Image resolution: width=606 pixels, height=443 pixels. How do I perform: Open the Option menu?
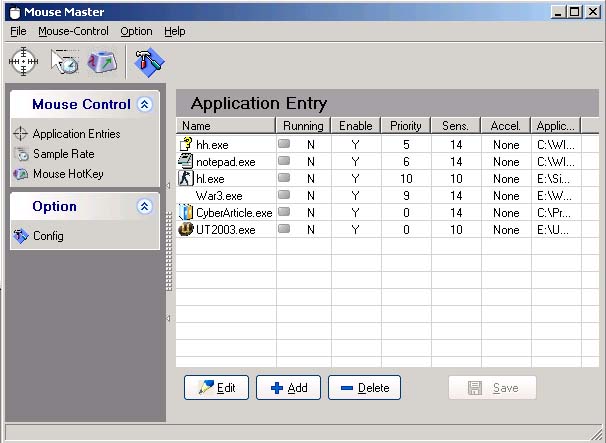[136, 31]
